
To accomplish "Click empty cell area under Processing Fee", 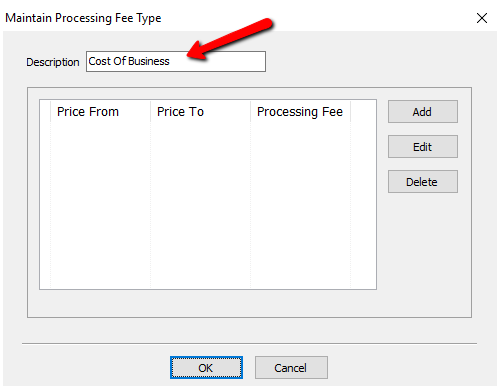I will point(300,205).
